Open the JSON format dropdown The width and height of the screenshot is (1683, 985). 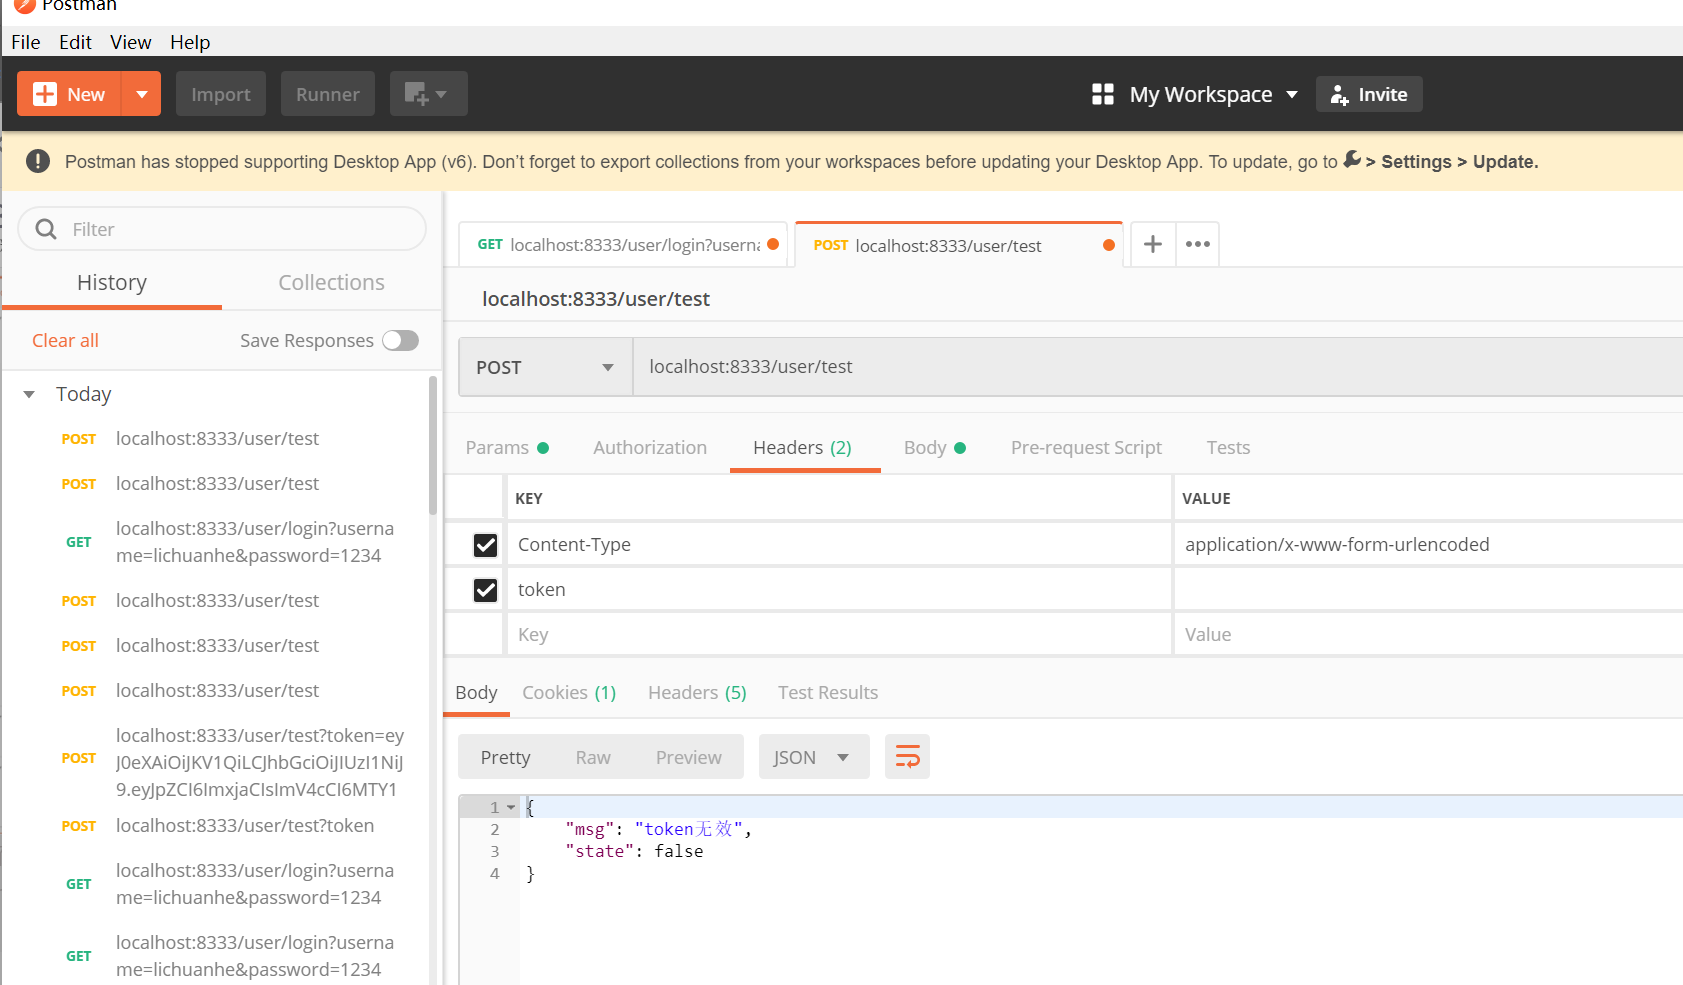tap(814, 757)
